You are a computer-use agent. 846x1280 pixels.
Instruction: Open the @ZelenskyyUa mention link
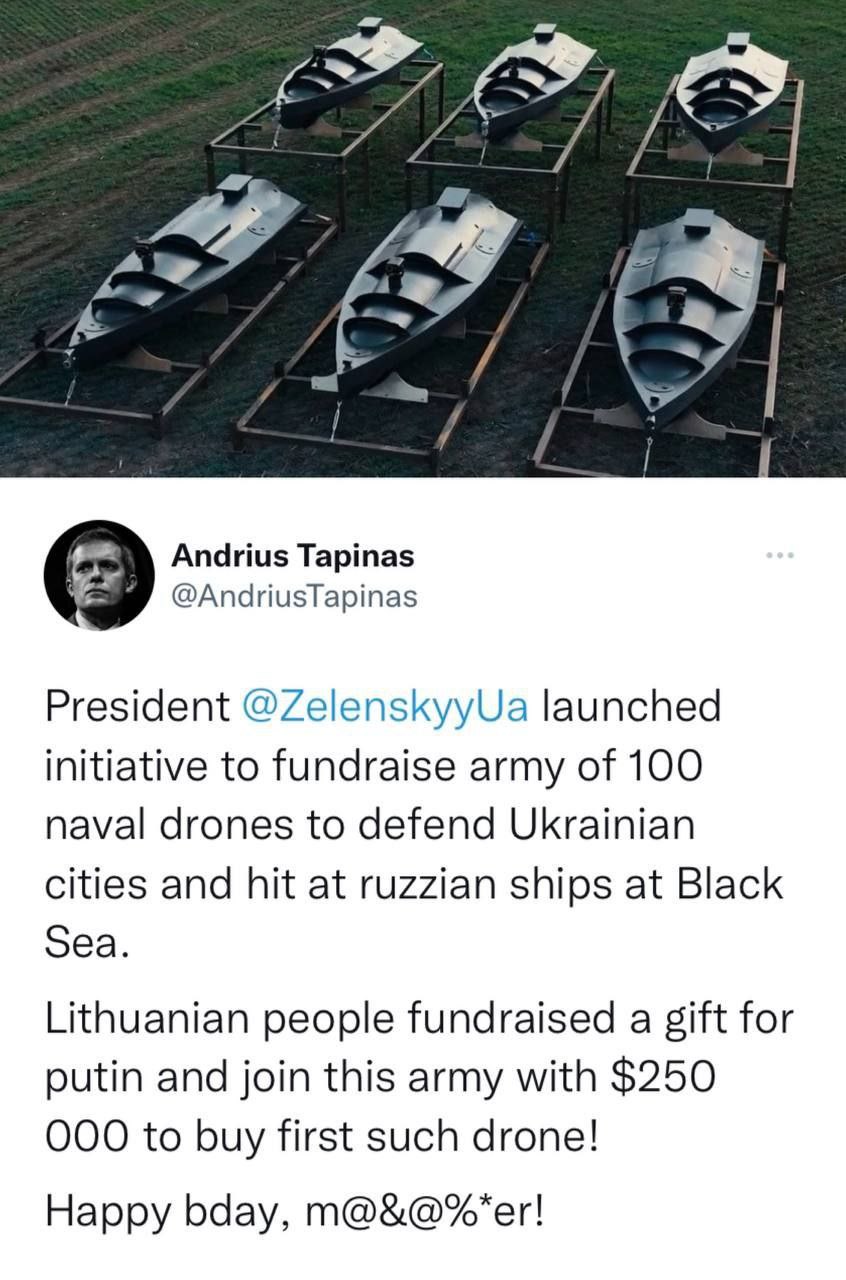click(x=391, y=707)
